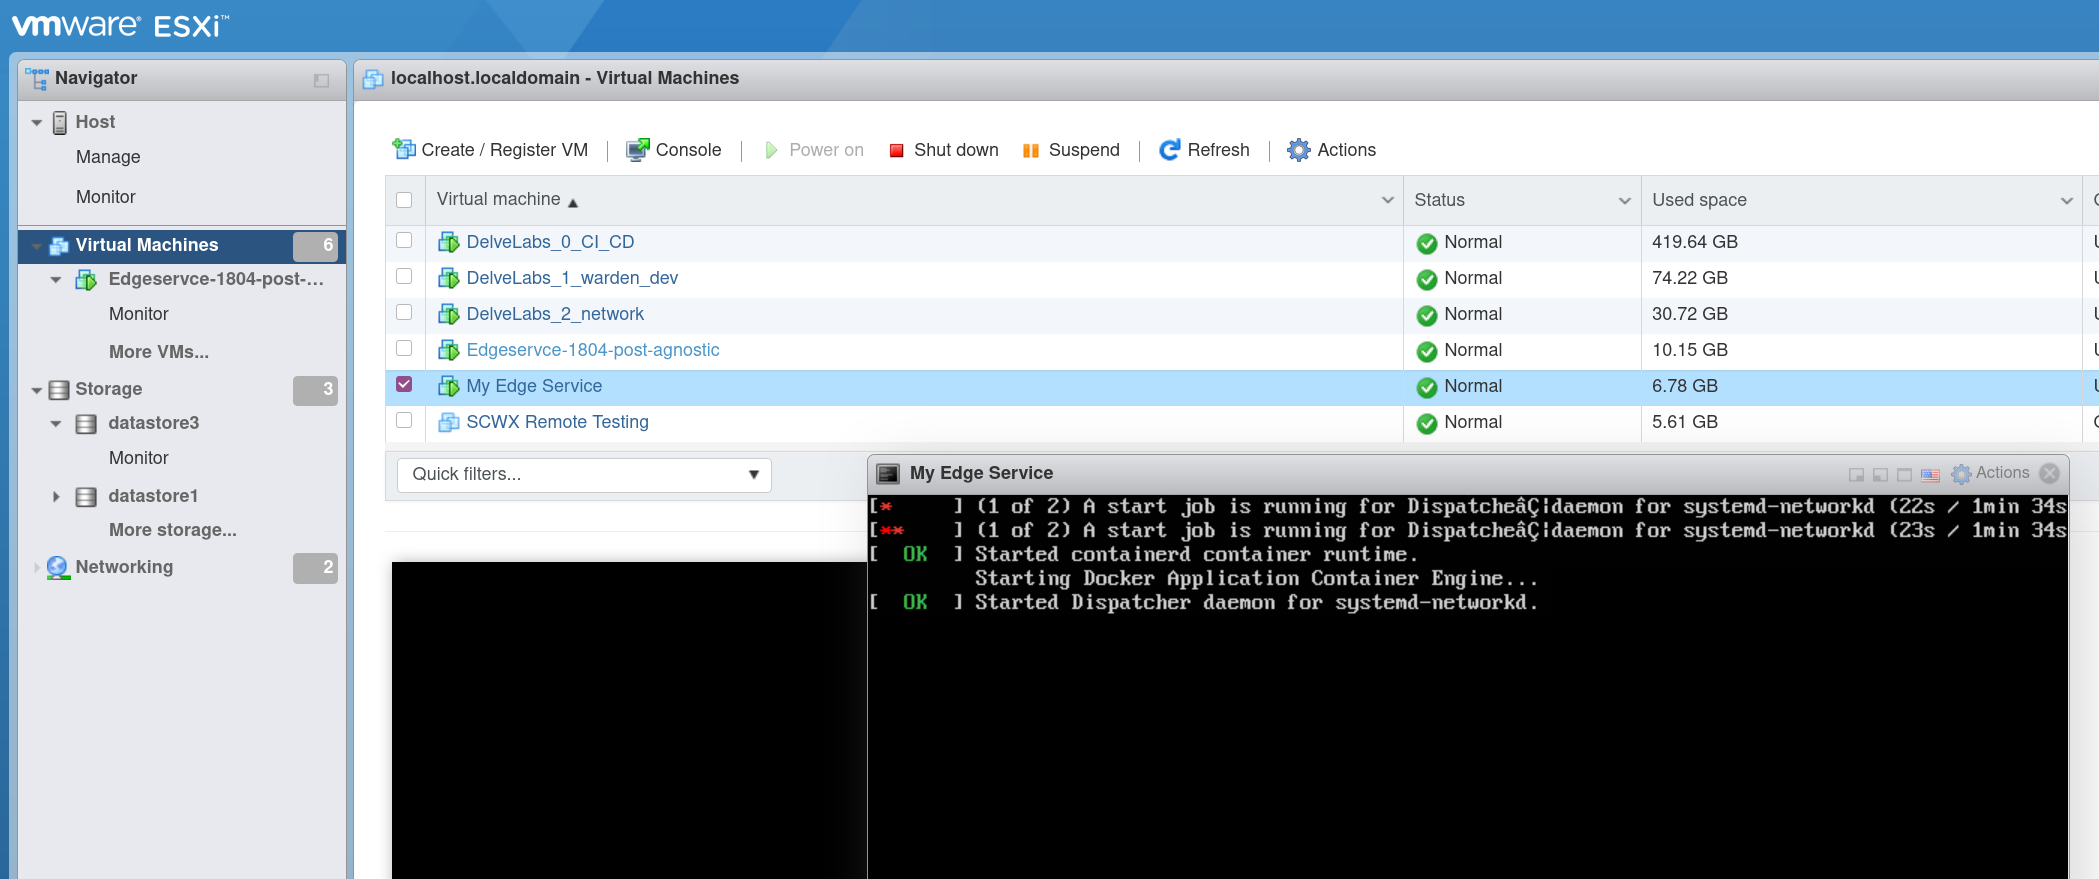The image size is (2099, 879).
Task: Select Monitor under Host
Action: point(106,197)
